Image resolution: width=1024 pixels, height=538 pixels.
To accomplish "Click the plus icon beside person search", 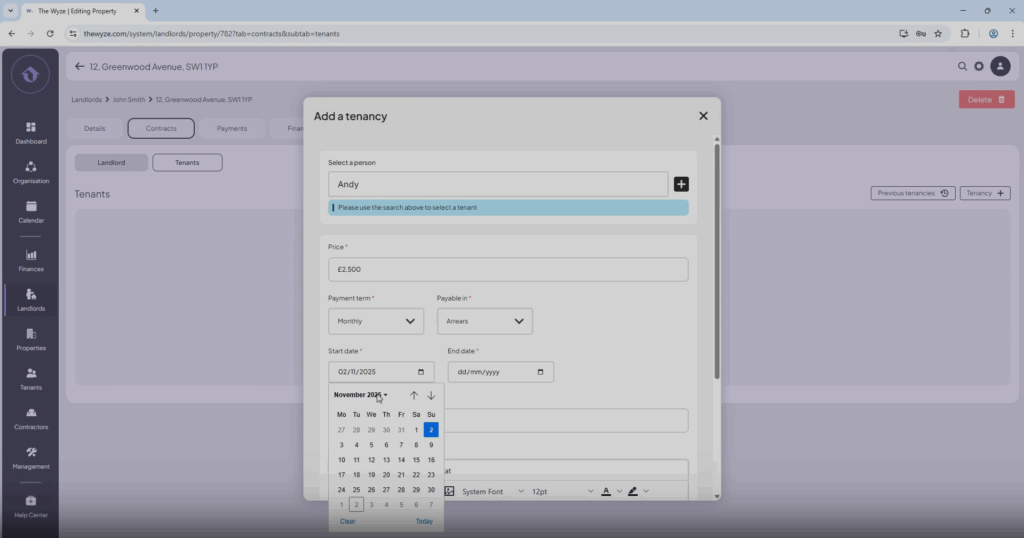I will 681,184.
